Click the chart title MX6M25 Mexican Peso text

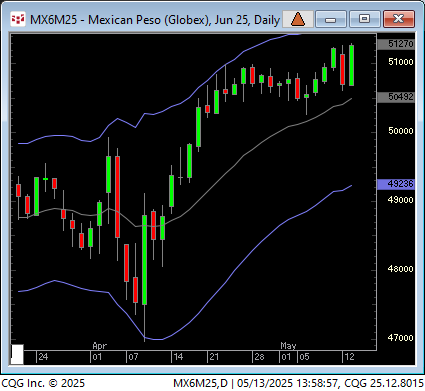click(x=155, y=20)
